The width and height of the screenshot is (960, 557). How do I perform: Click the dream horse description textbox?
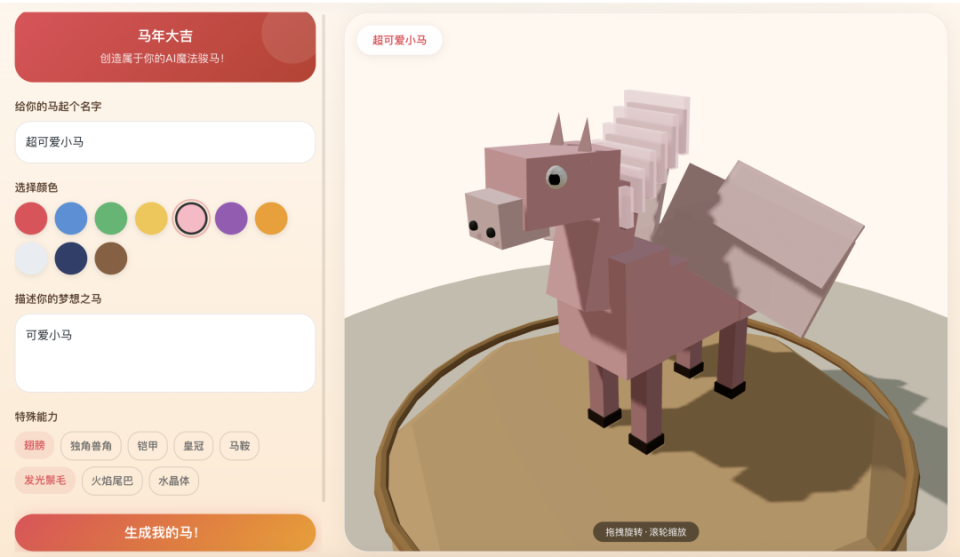(165, 353)
